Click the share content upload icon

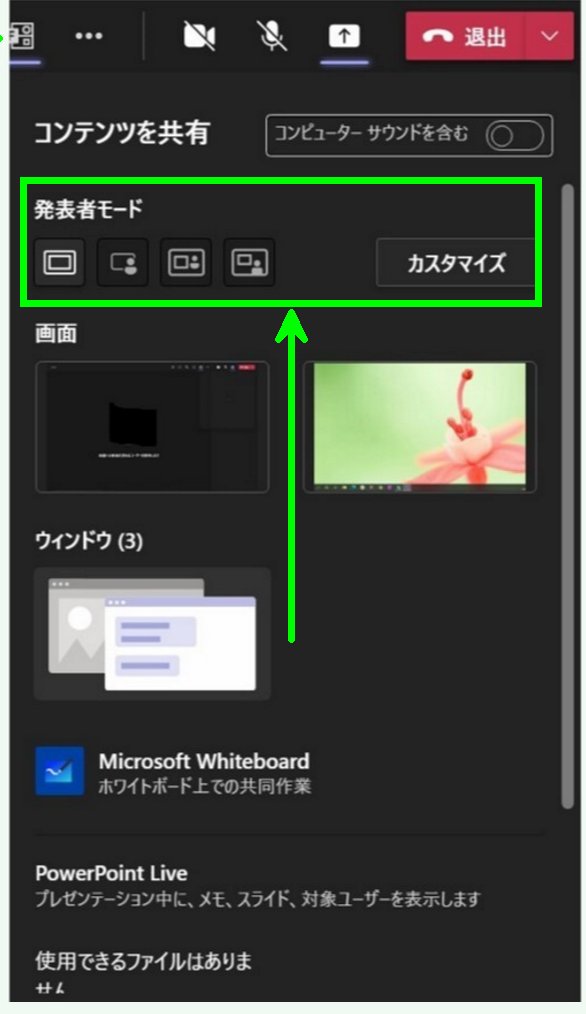coord(344,36)
